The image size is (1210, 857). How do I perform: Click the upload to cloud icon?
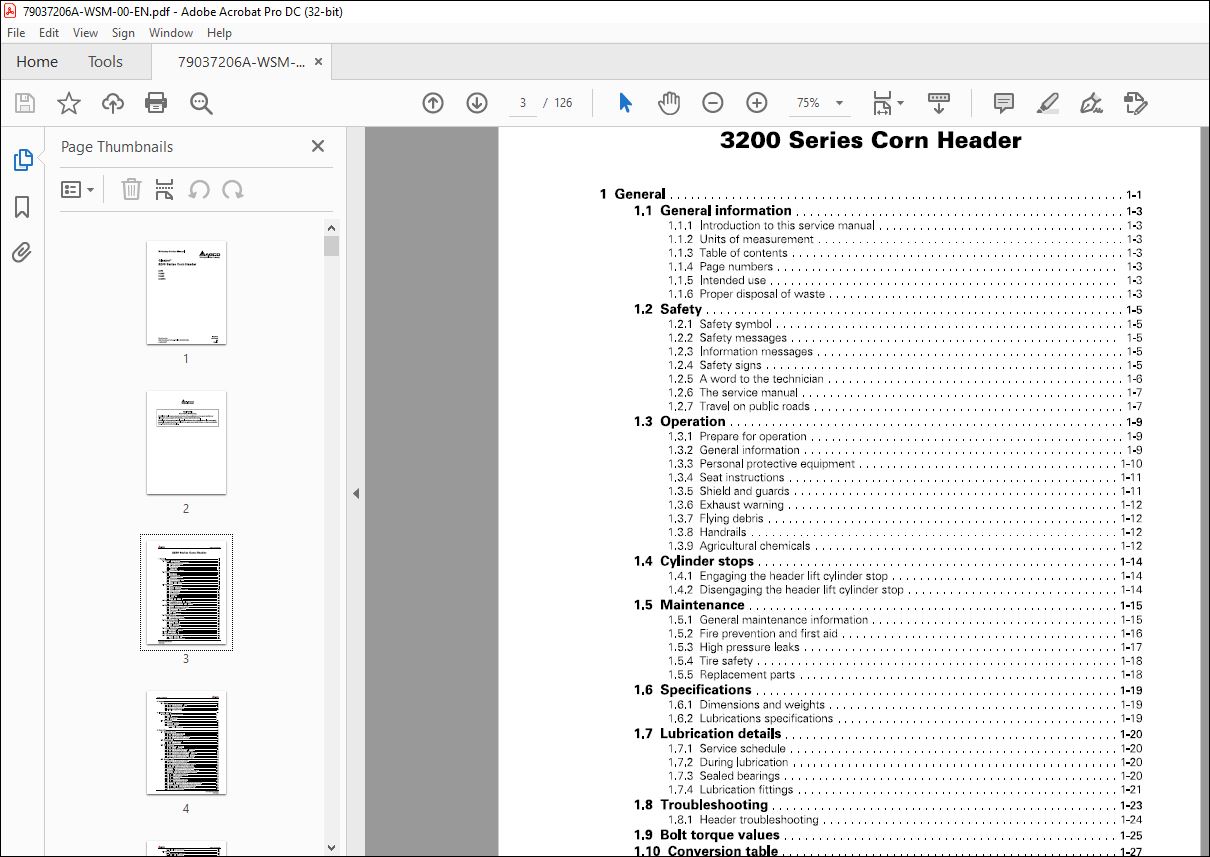(113, 103)
